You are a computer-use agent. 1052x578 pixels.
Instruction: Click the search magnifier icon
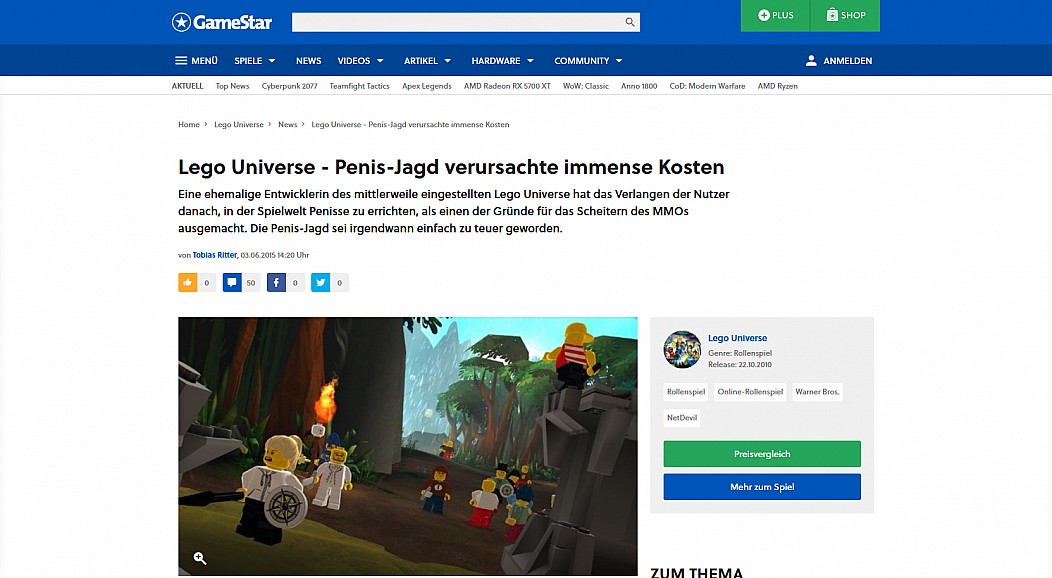629,22
